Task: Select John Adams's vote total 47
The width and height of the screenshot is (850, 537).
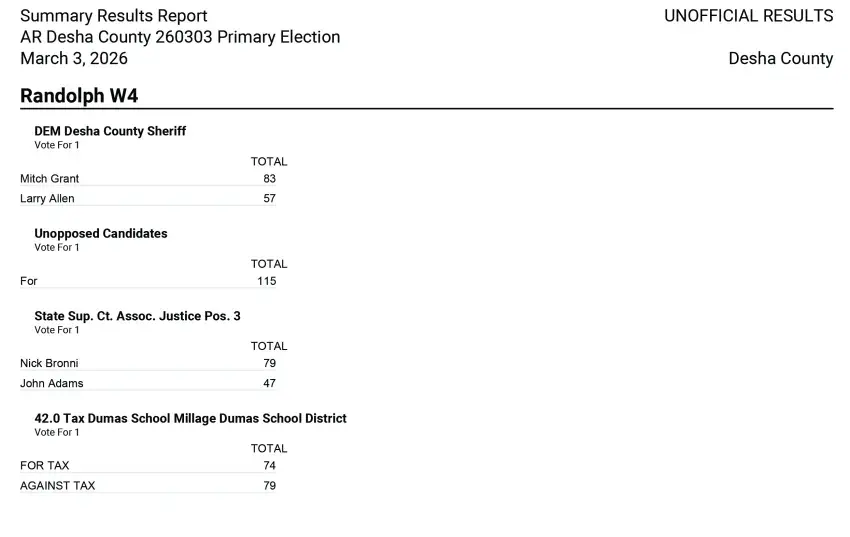Action: [269, 384]
